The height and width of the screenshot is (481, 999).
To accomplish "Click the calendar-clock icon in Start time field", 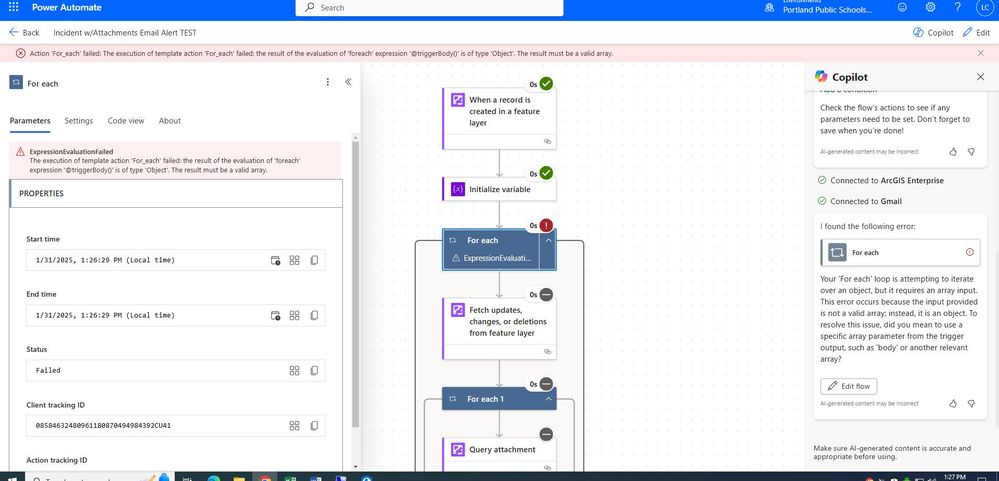I will click(275, 260).
